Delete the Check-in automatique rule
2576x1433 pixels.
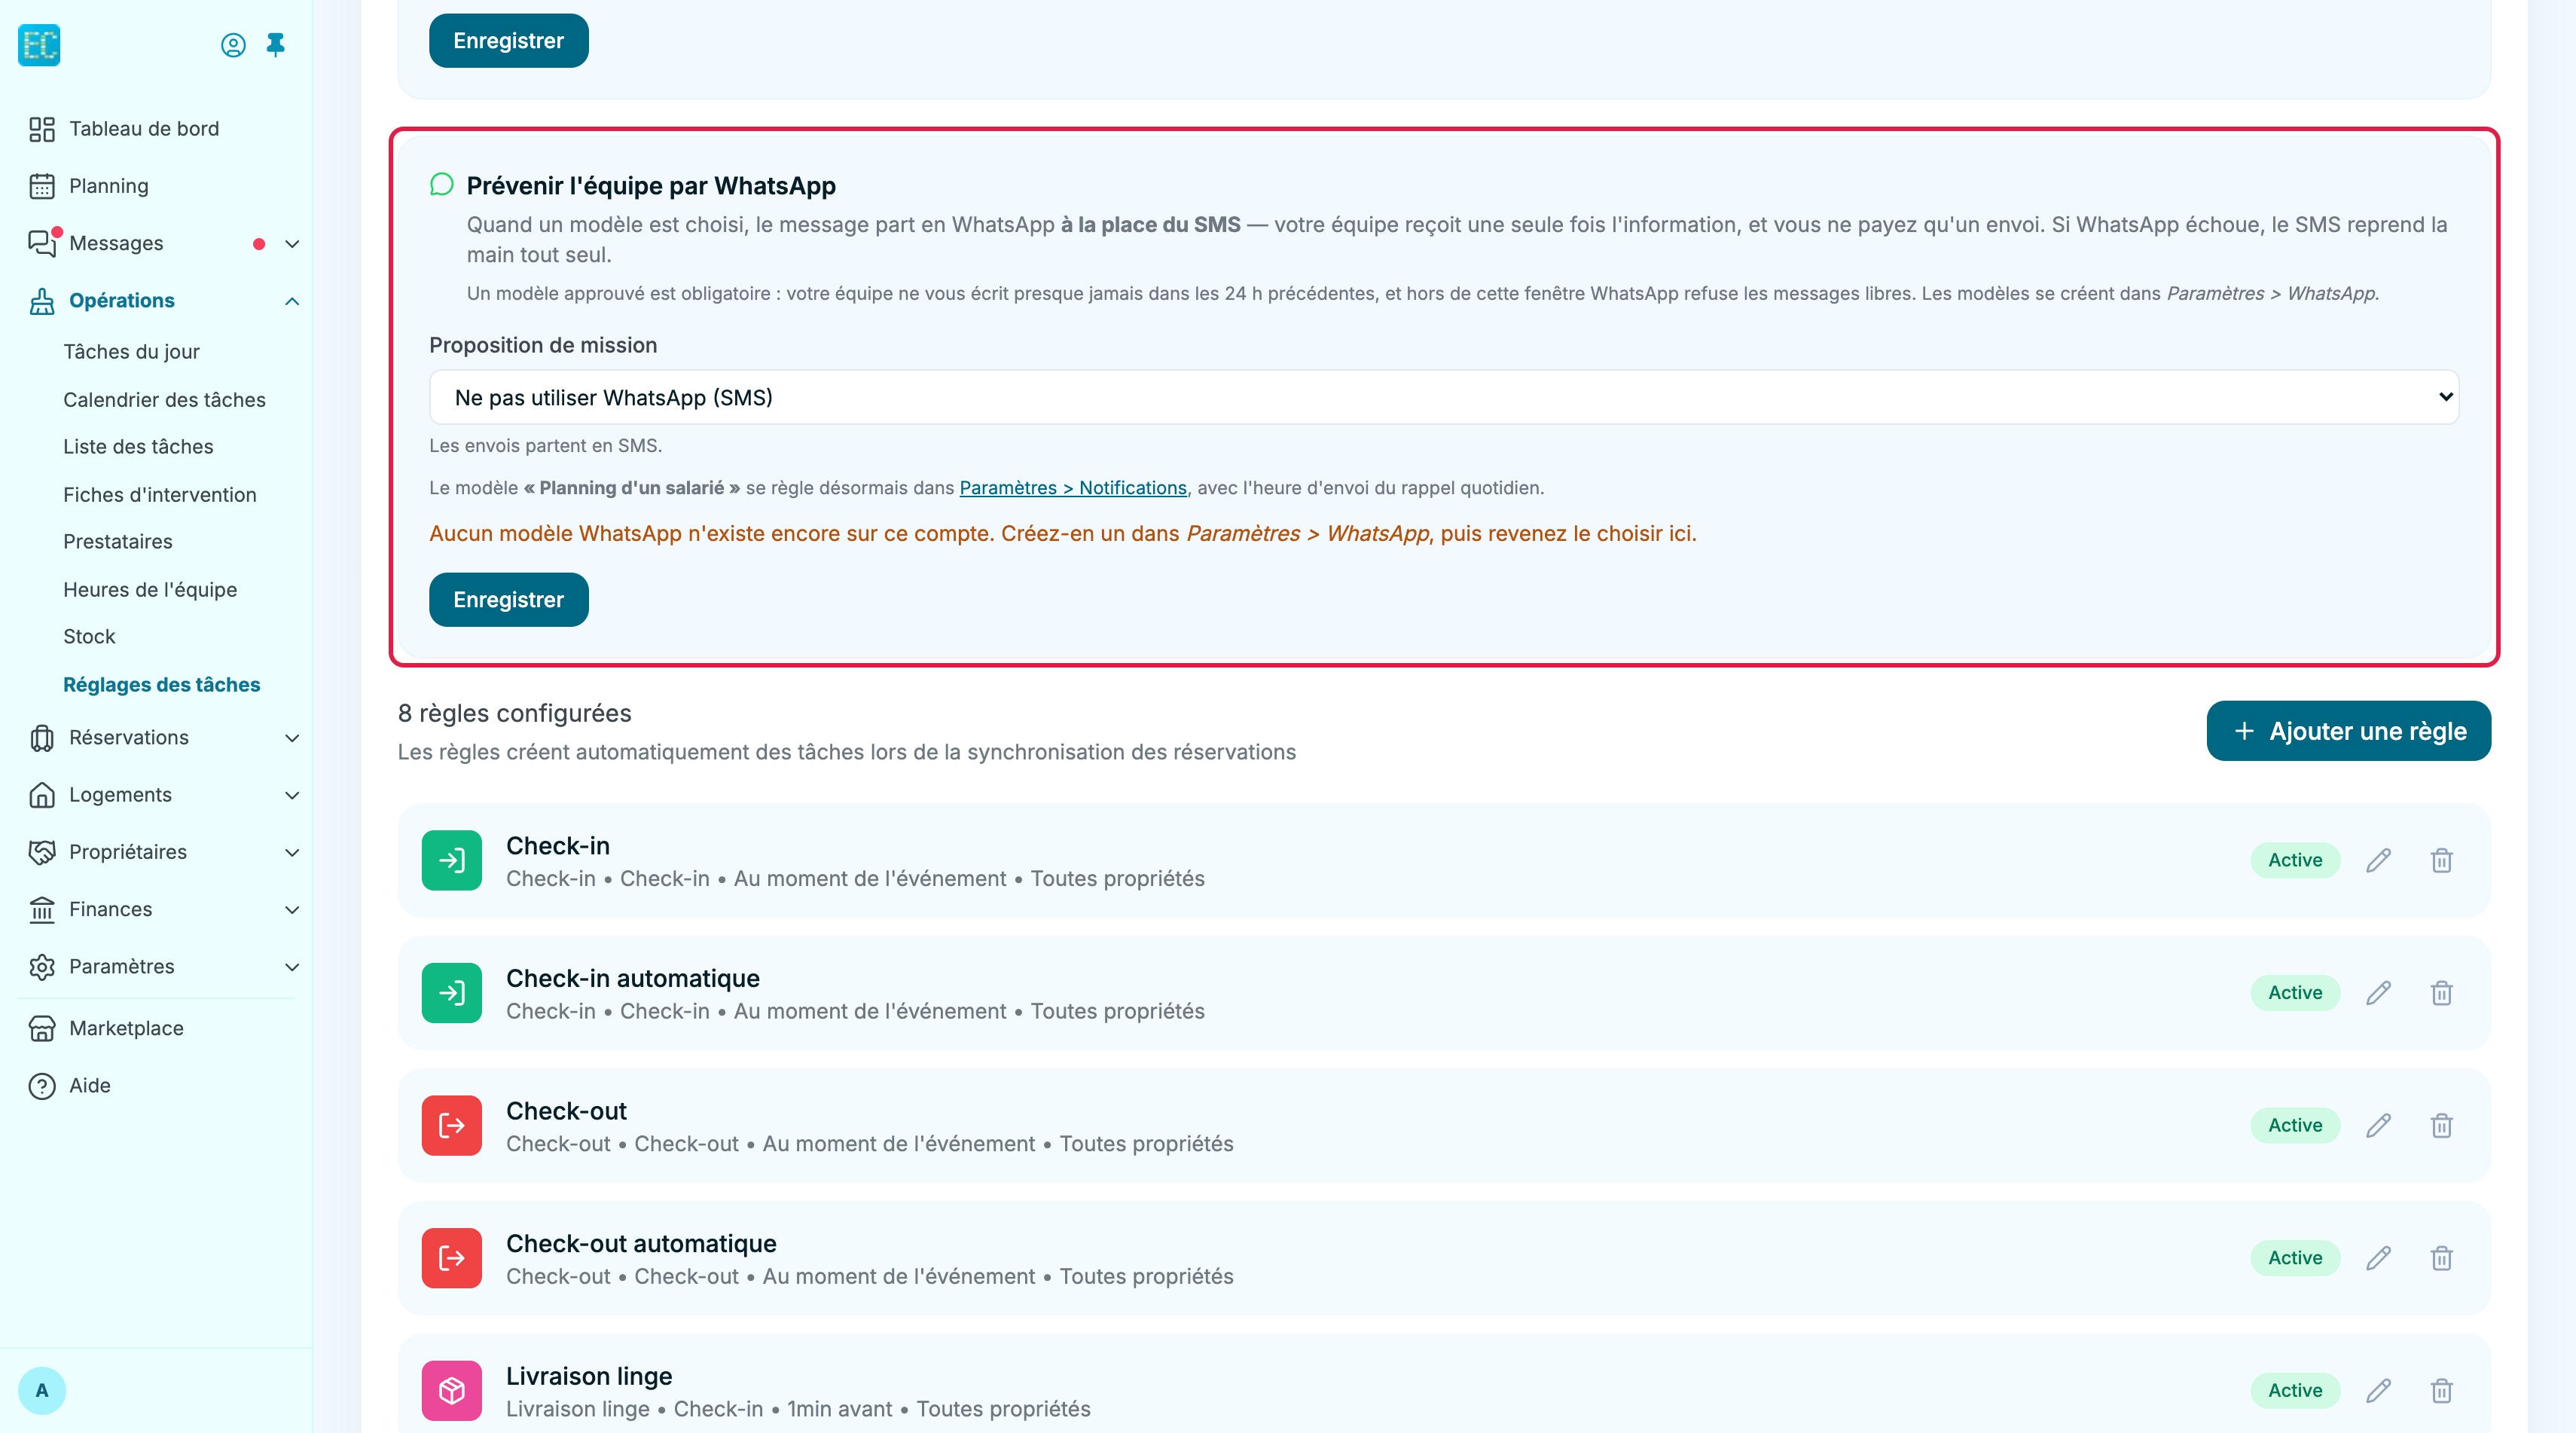[x=2441, y=993]
